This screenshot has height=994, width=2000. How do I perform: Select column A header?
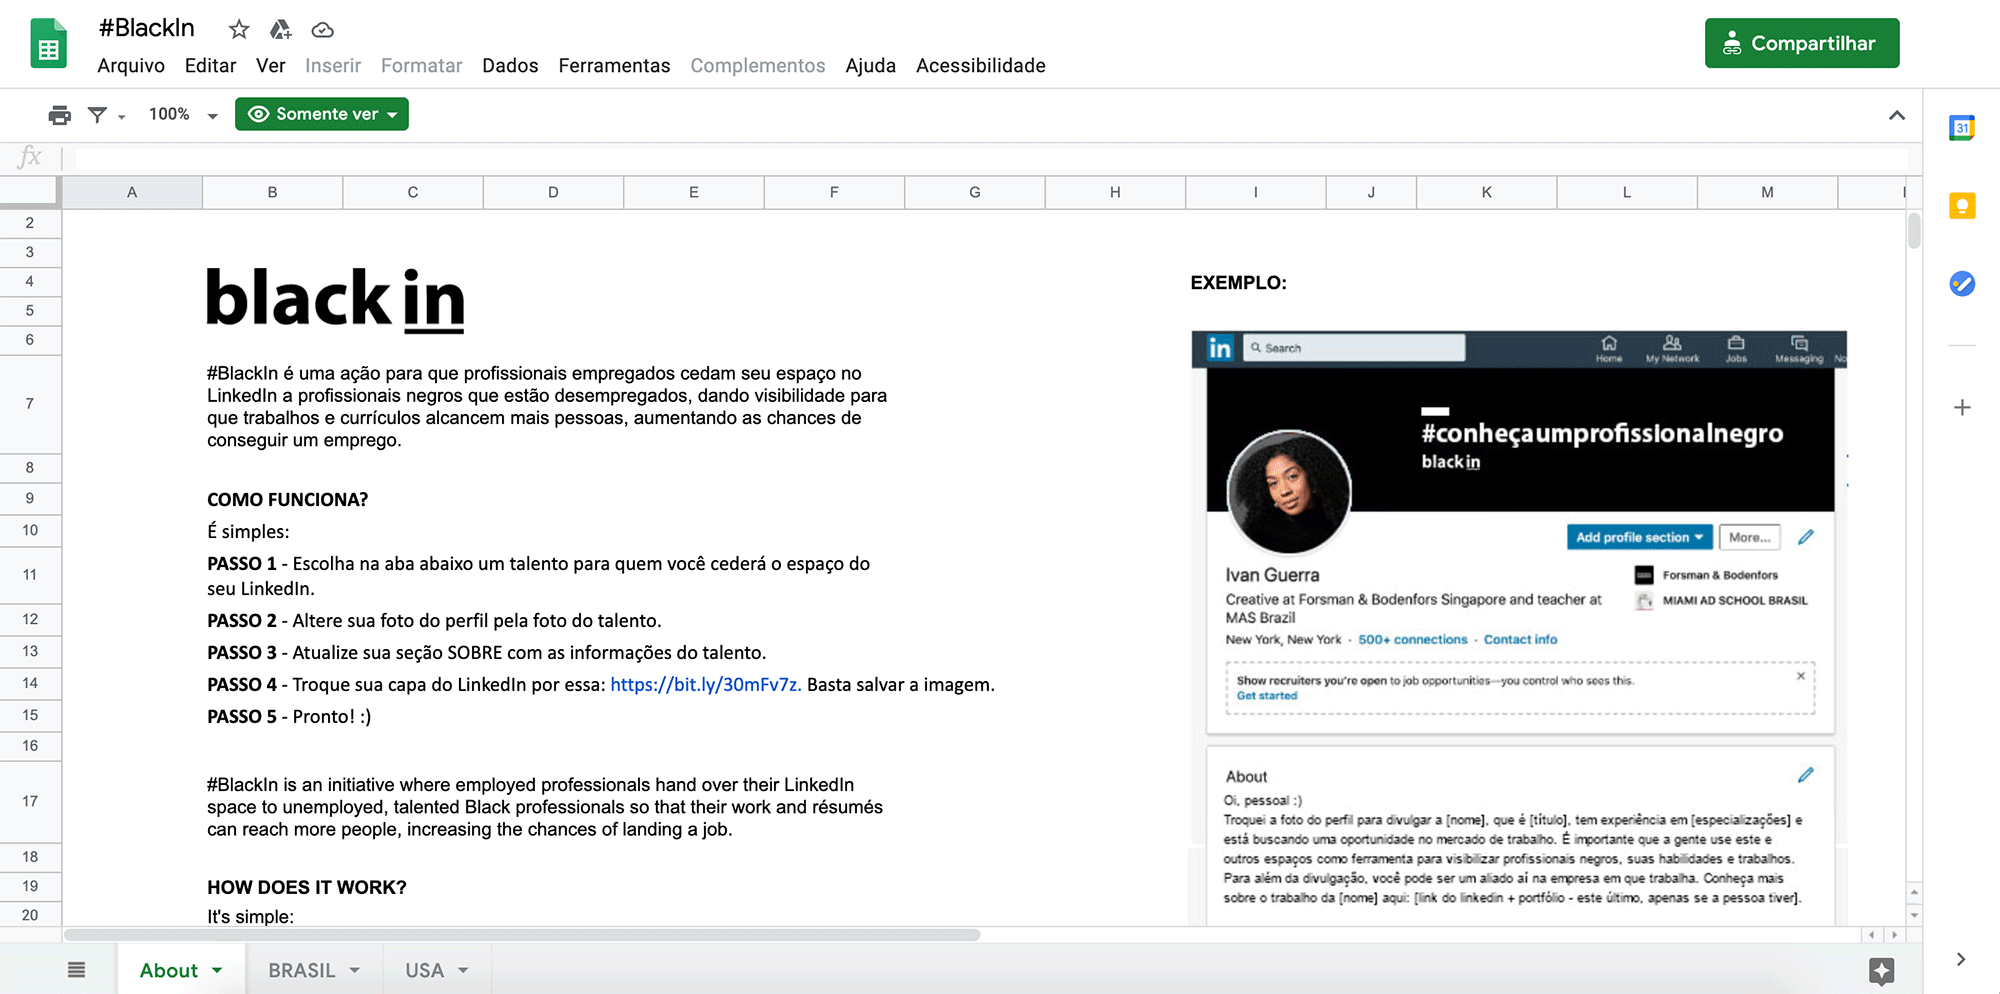(x=132, y=192)
